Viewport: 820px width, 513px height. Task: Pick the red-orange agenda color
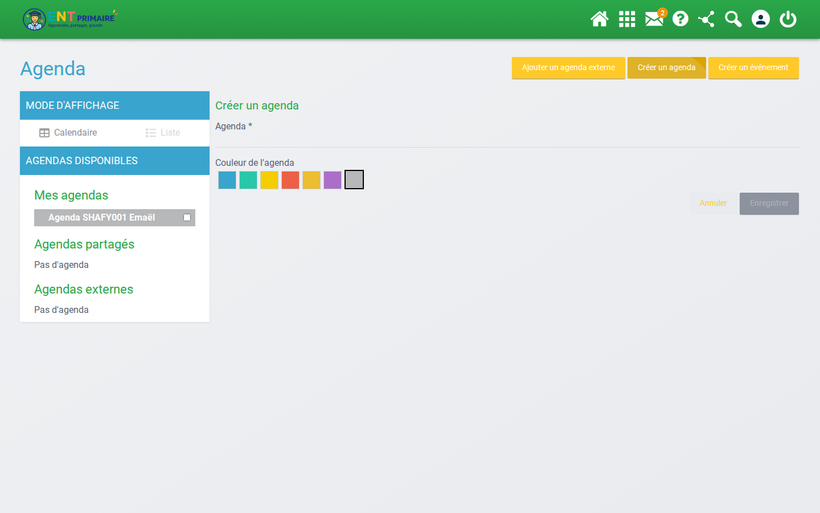click(290, 180)
